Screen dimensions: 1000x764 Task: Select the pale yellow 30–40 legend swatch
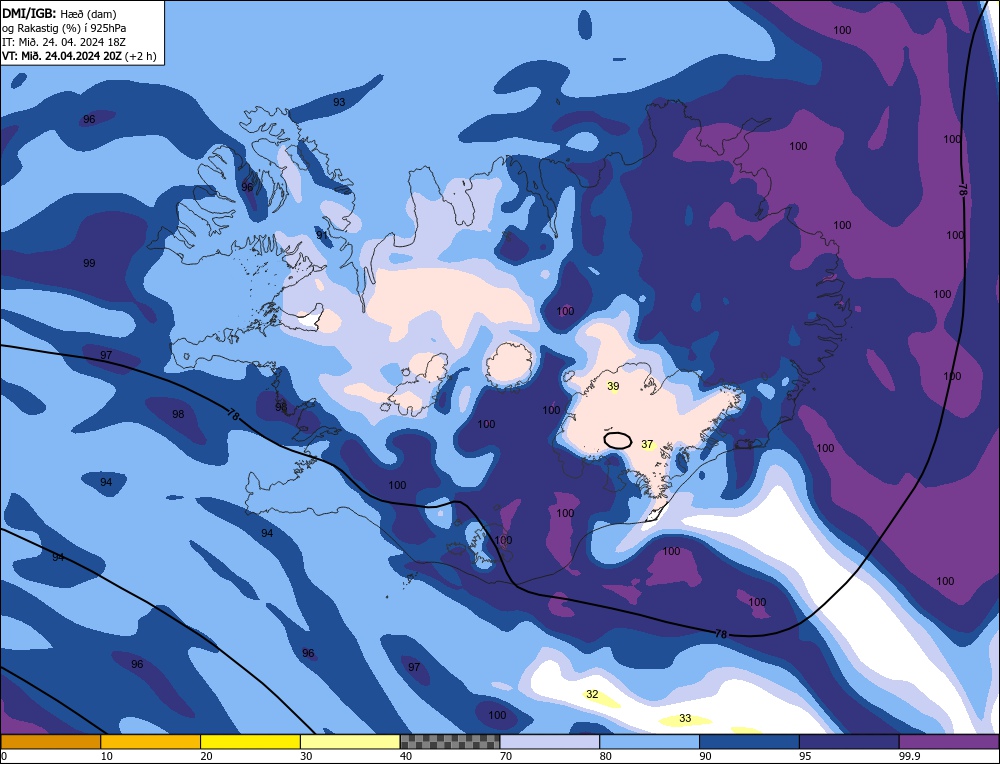point(350,742)
